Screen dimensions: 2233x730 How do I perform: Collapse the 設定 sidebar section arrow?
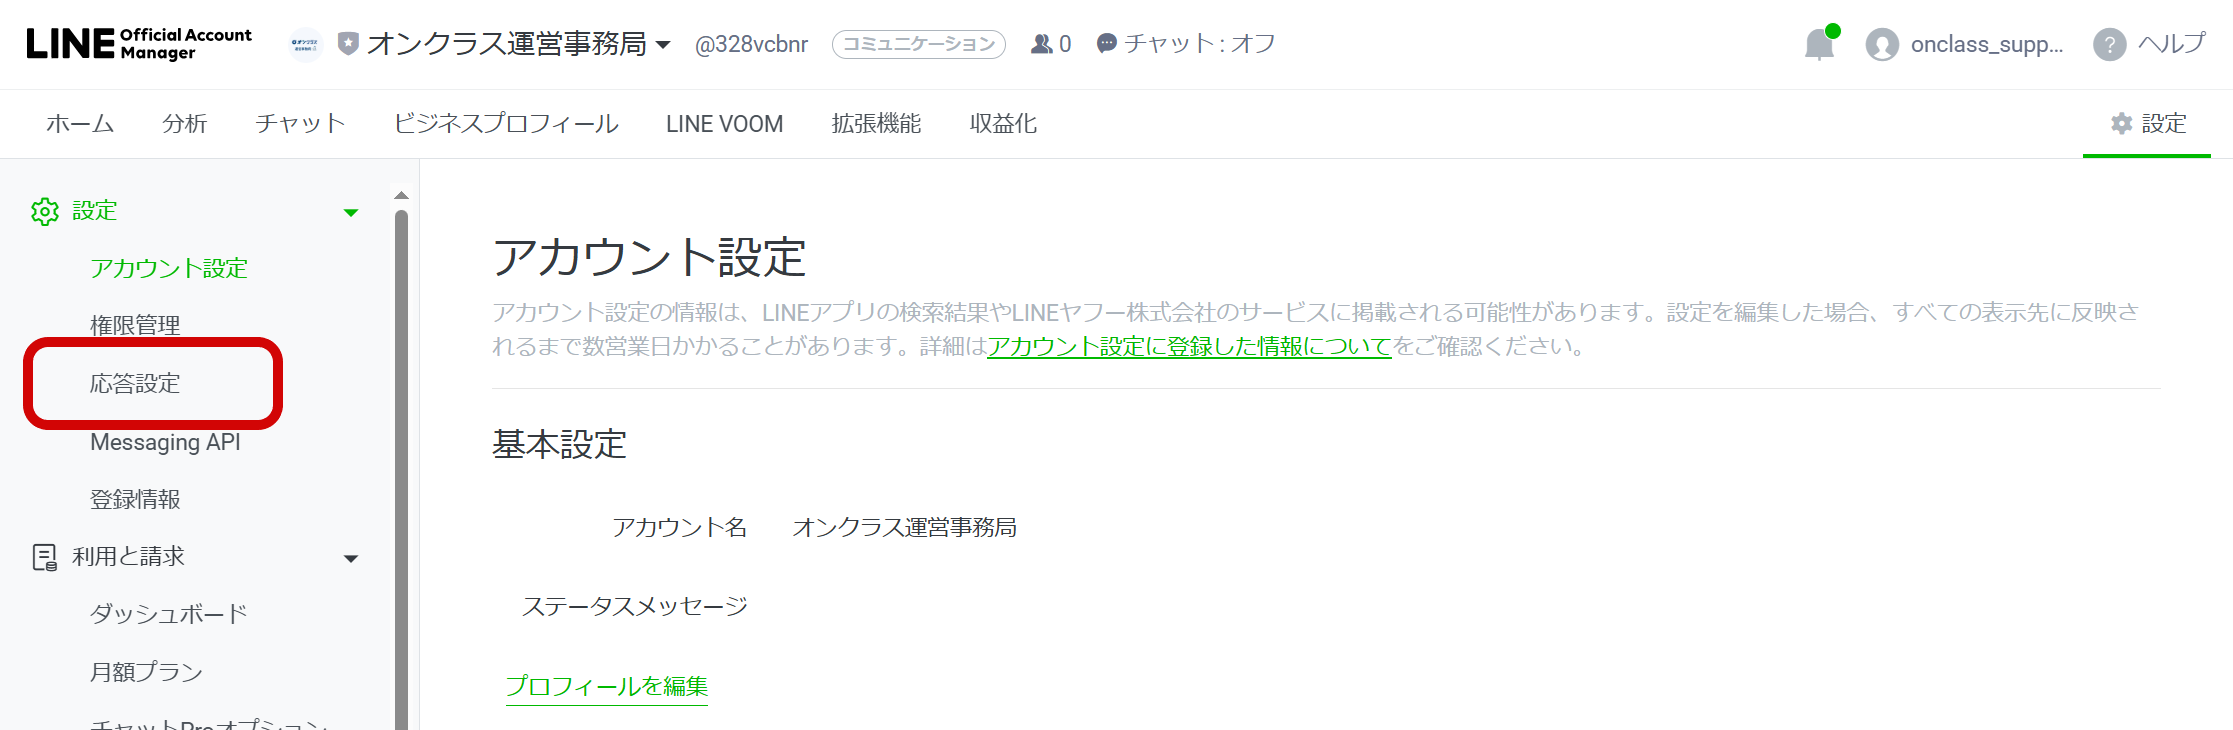coord(351,212)
